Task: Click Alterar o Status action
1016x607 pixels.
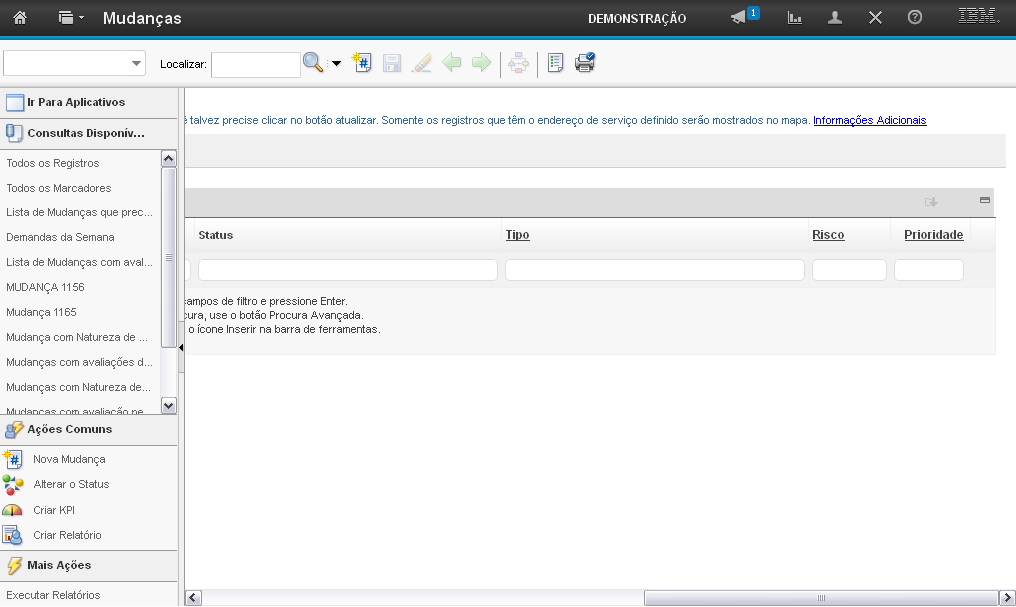Action: pyautogui.click(x=71, y=484)
